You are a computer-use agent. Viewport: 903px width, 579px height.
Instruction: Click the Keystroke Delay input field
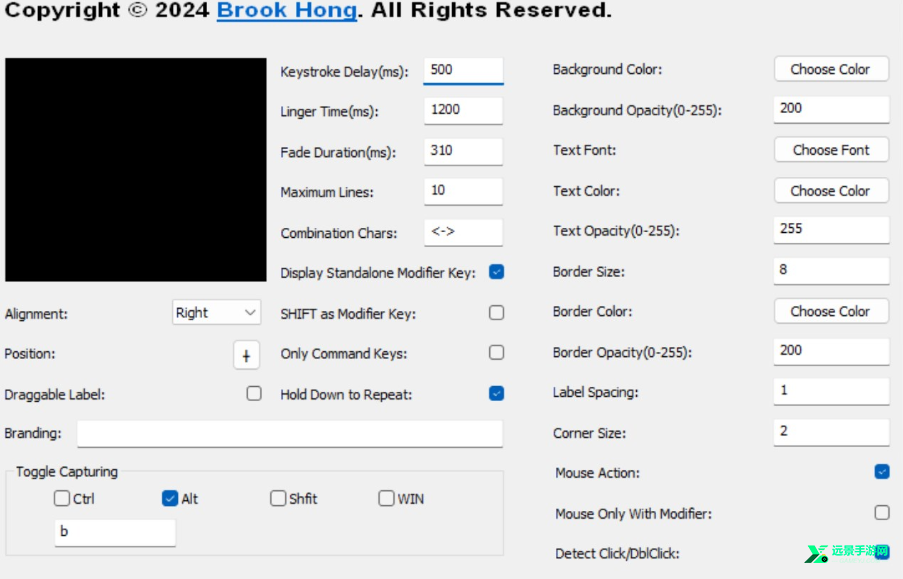click(x=464, y=71)
